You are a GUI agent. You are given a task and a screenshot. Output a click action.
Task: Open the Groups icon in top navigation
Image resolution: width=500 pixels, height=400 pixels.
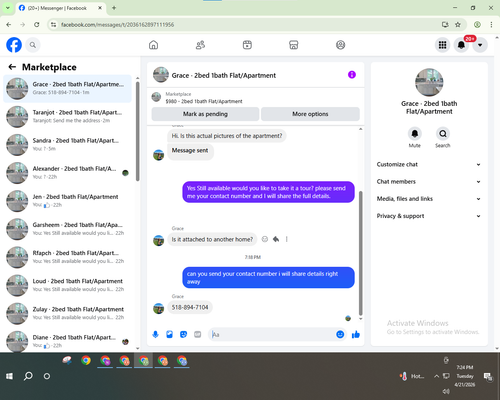pos(340,45)
